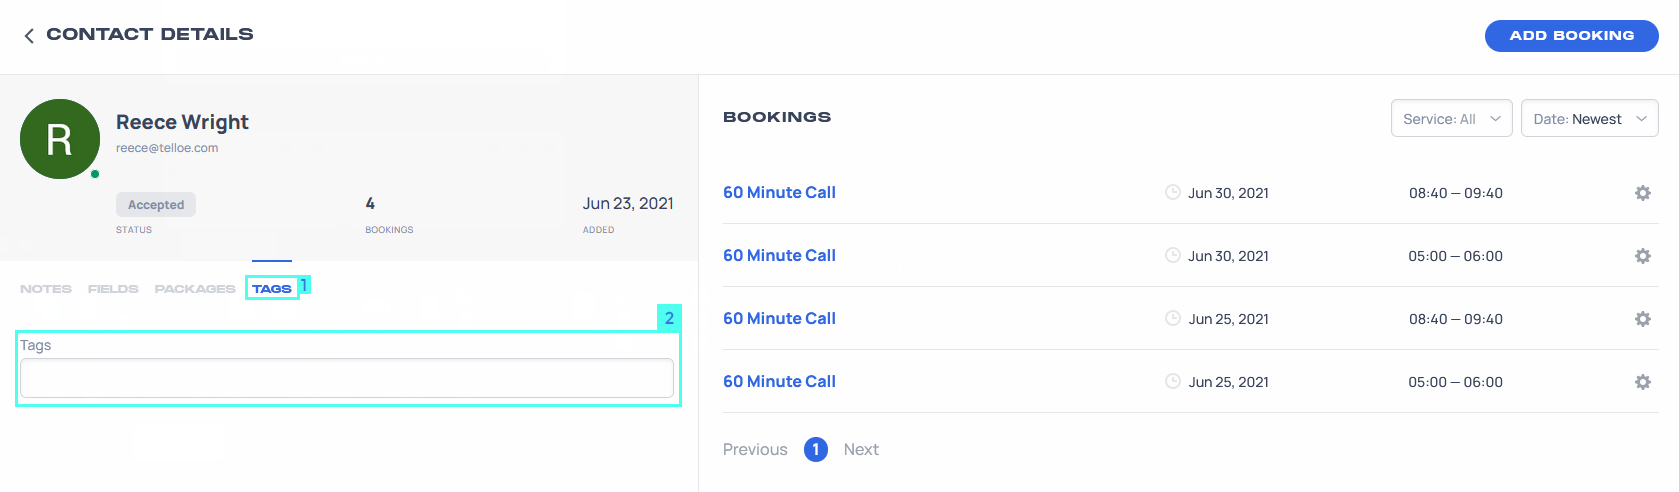Click Reece Wright's green avatar circle

tap(60, 139)
